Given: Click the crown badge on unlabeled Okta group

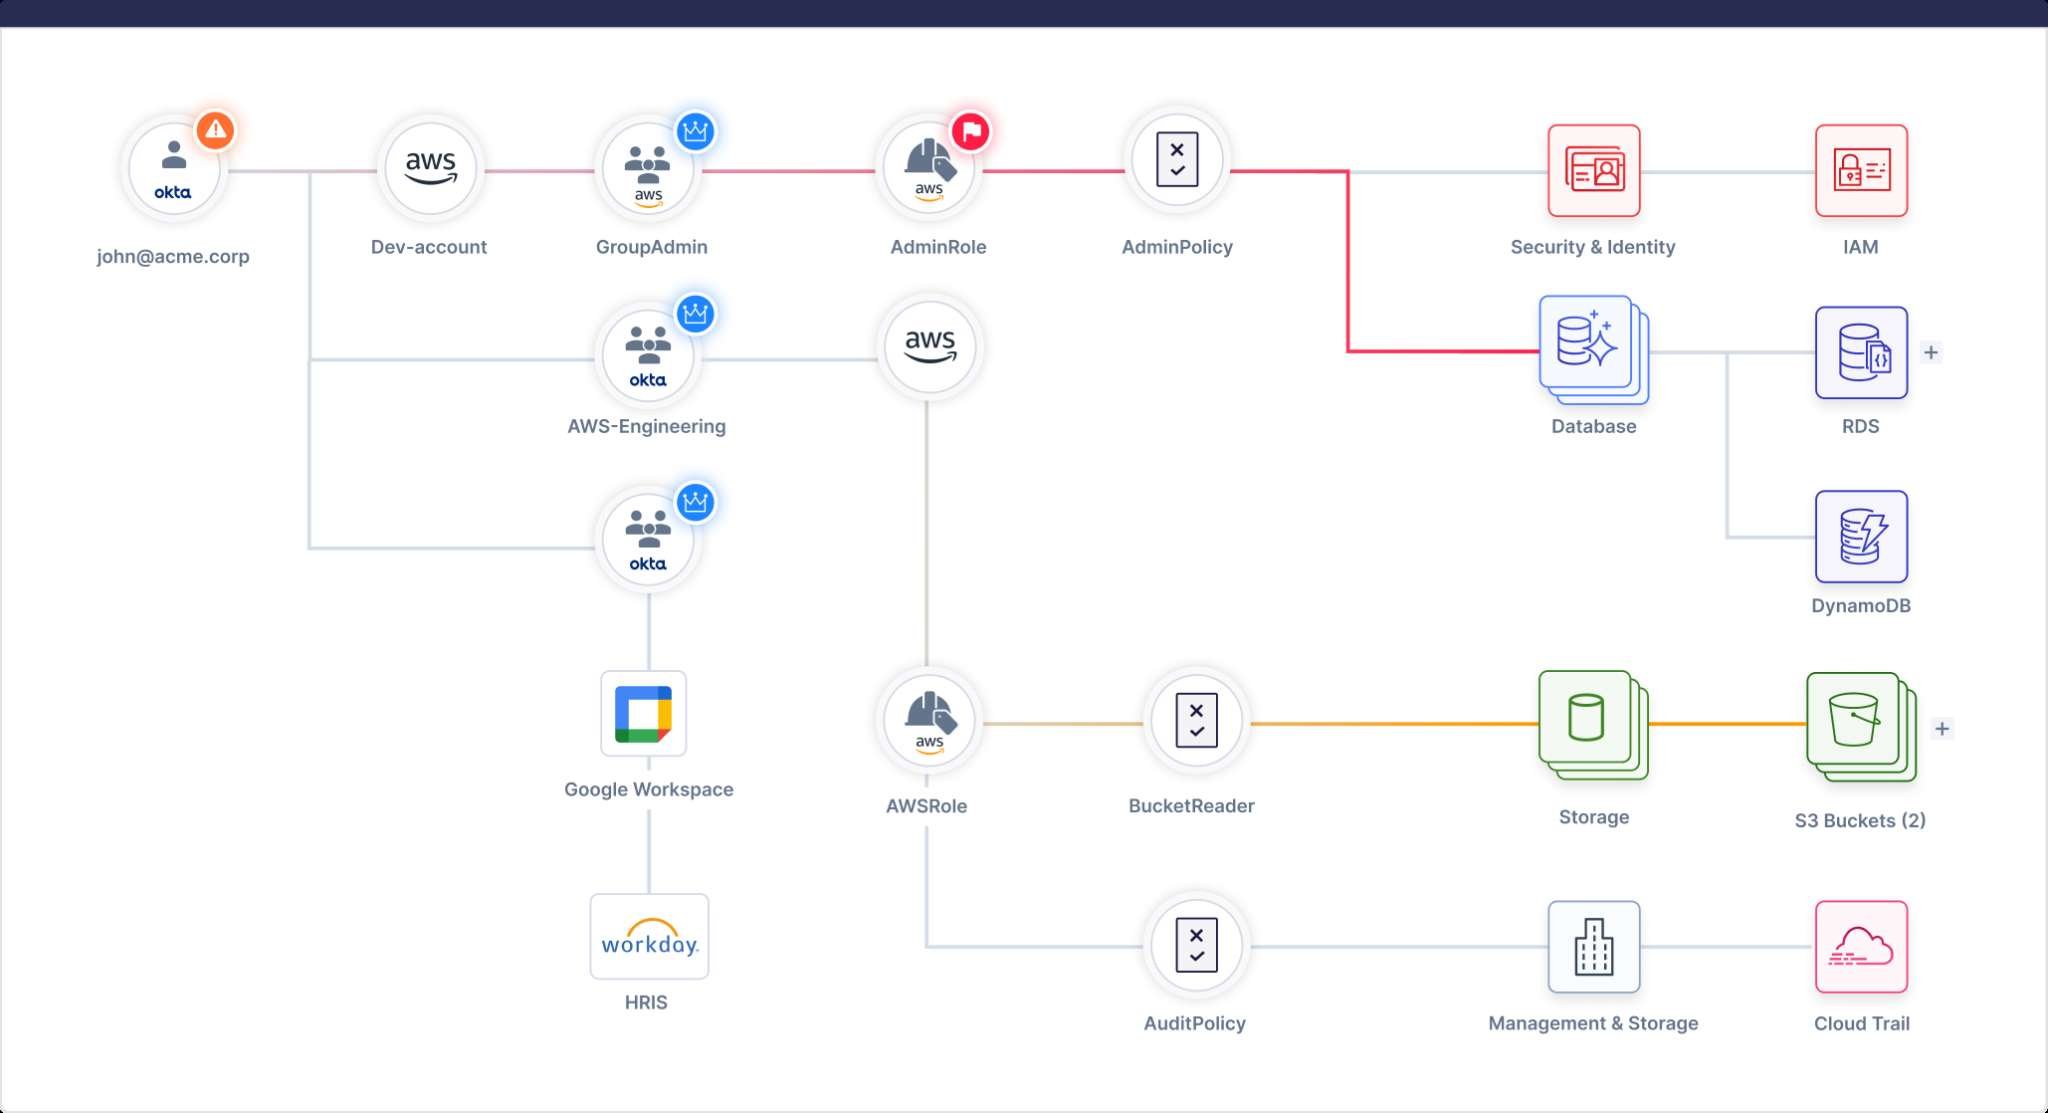Looking at the screenshot, I should (695, 502).
